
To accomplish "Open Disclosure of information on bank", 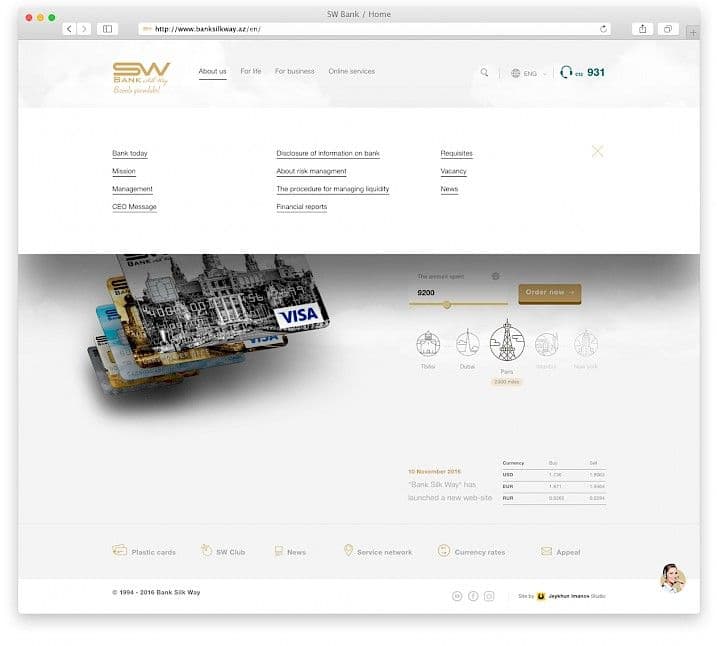I will tap(328, 153).
